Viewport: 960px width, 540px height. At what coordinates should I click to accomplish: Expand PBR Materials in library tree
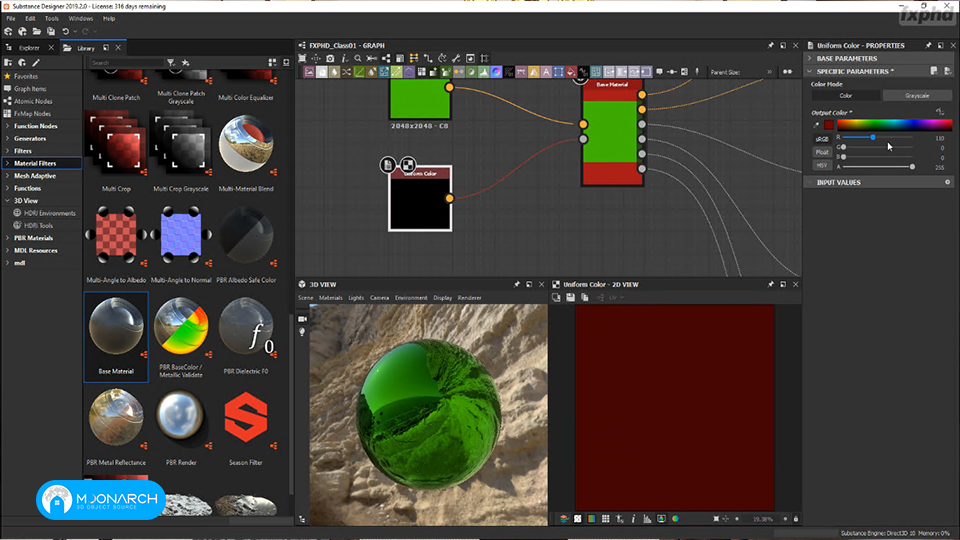(7, 238)
